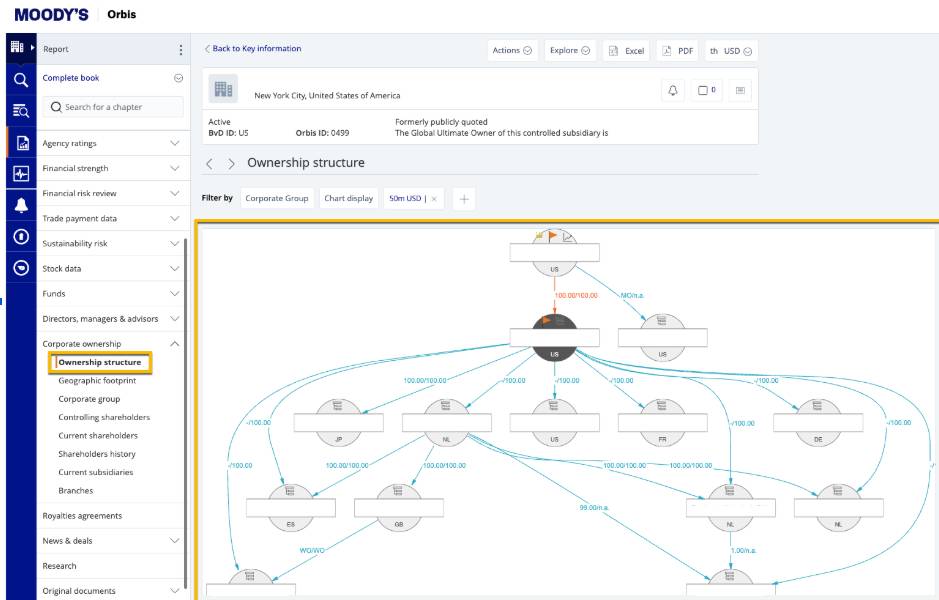Click the Chart display filter
The image size is (939, 600).
349,198
